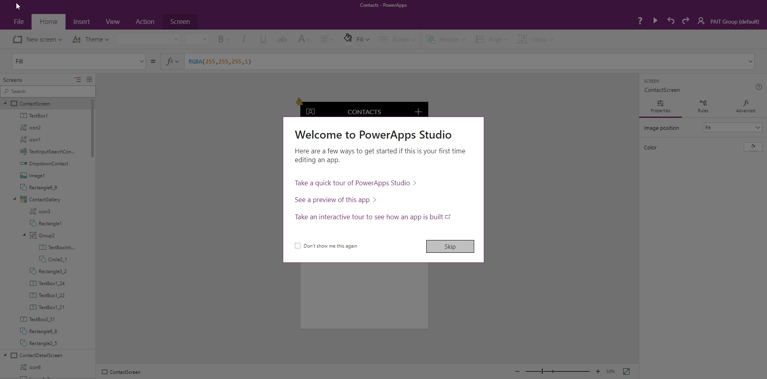This screenshot has width=767, height=379.
Task: Collapse the ContactGallery tree node
Action: click(x=15, y=199)
